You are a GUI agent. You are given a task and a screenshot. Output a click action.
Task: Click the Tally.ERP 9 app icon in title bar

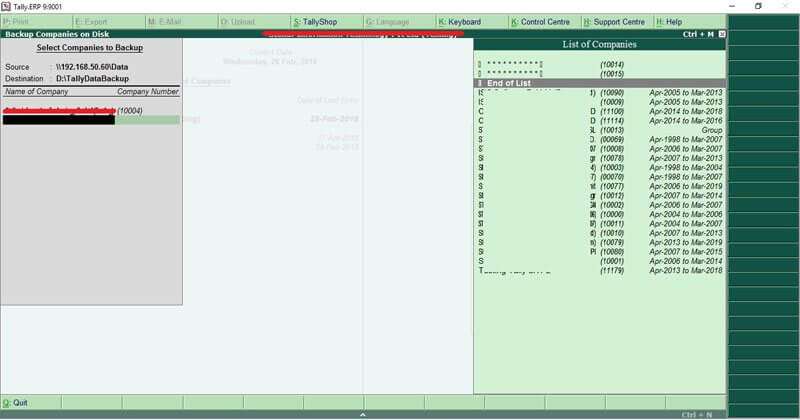(6, 6)
